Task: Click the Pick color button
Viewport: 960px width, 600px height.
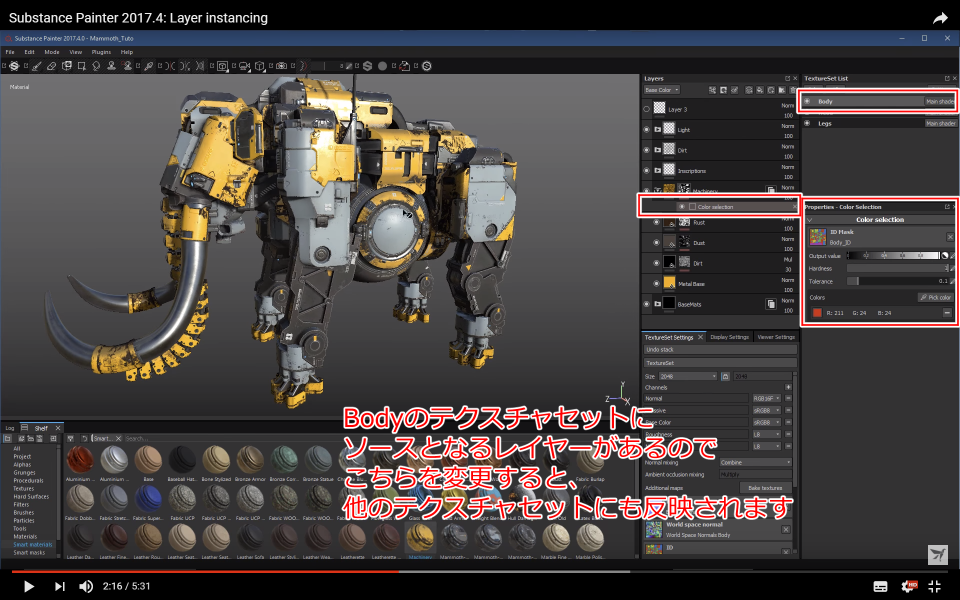Action: point(935,298)
